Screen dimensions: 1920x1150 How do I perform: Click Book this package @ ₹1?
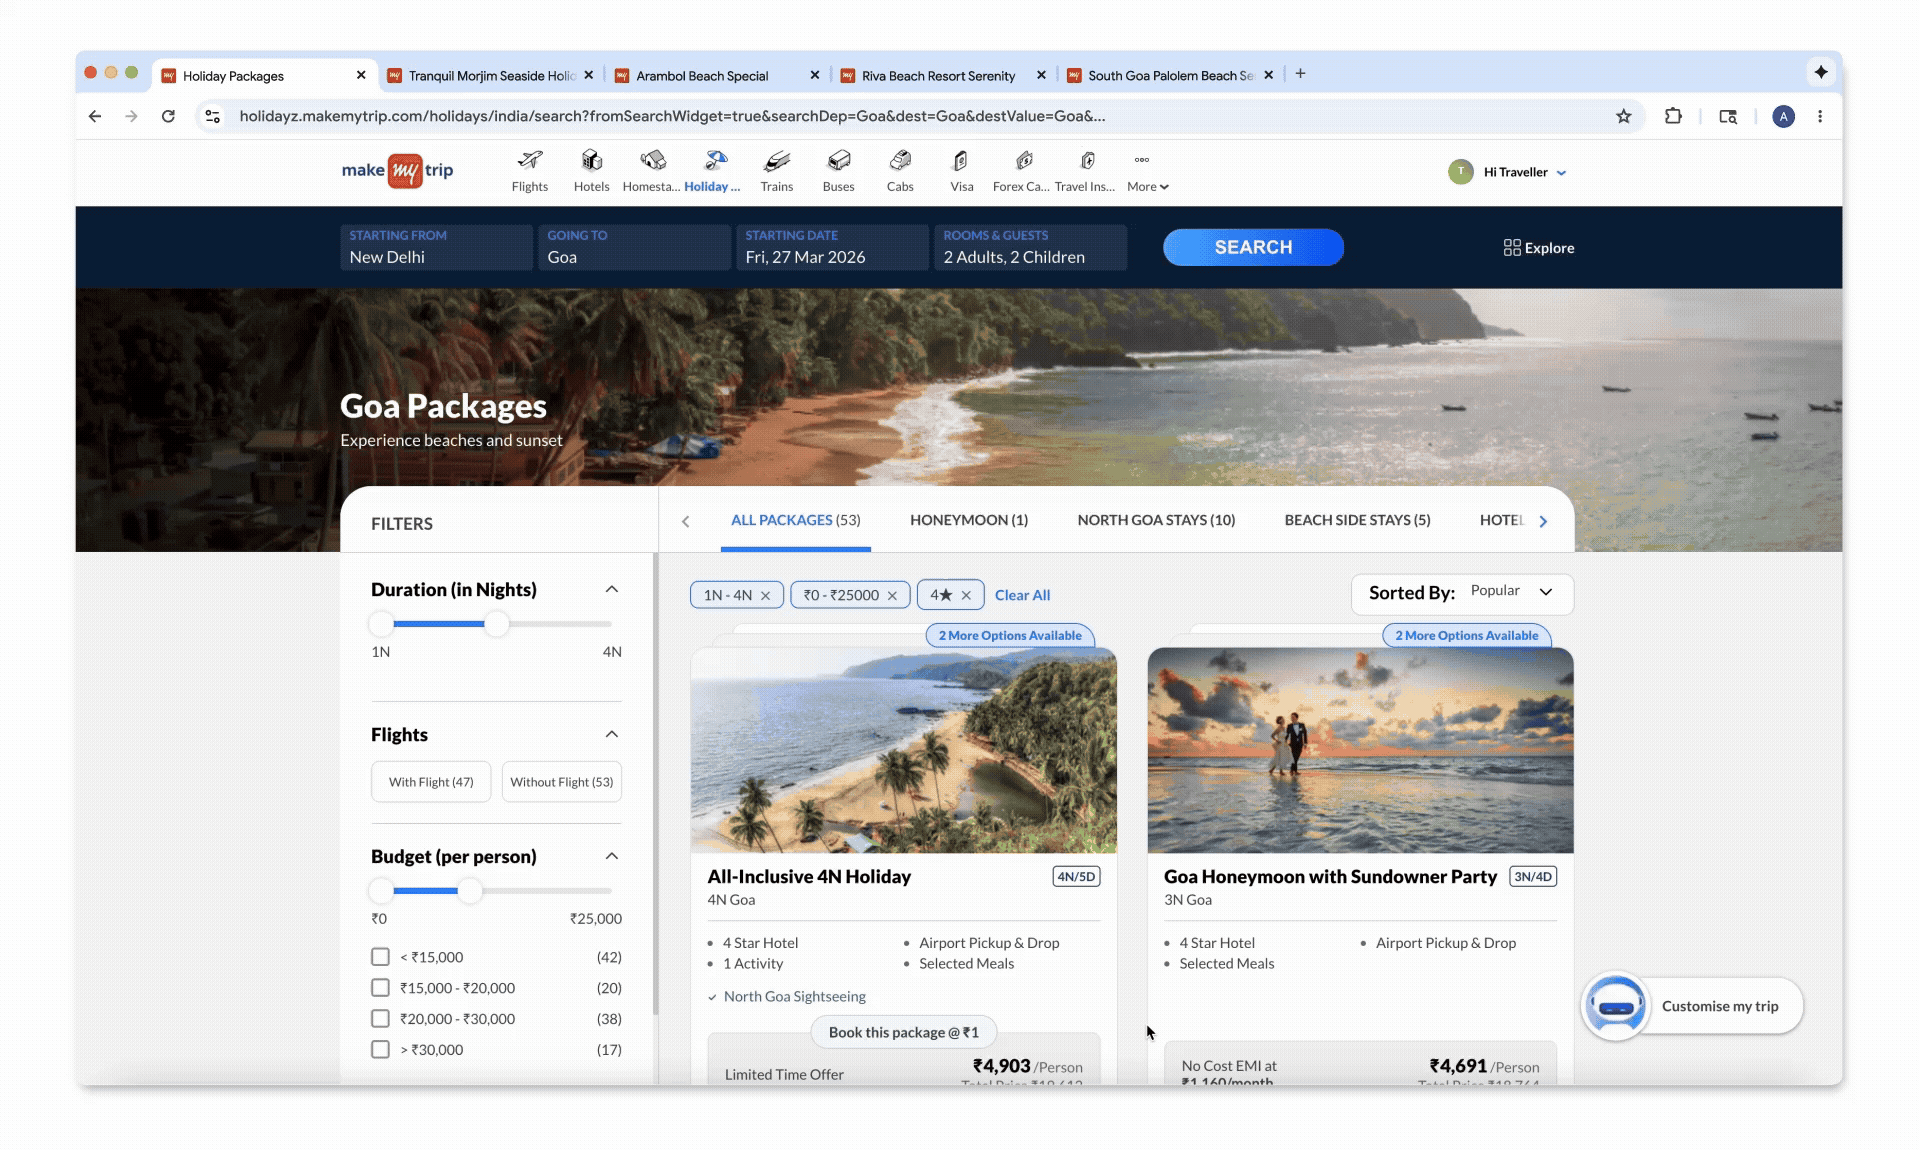903,1032
